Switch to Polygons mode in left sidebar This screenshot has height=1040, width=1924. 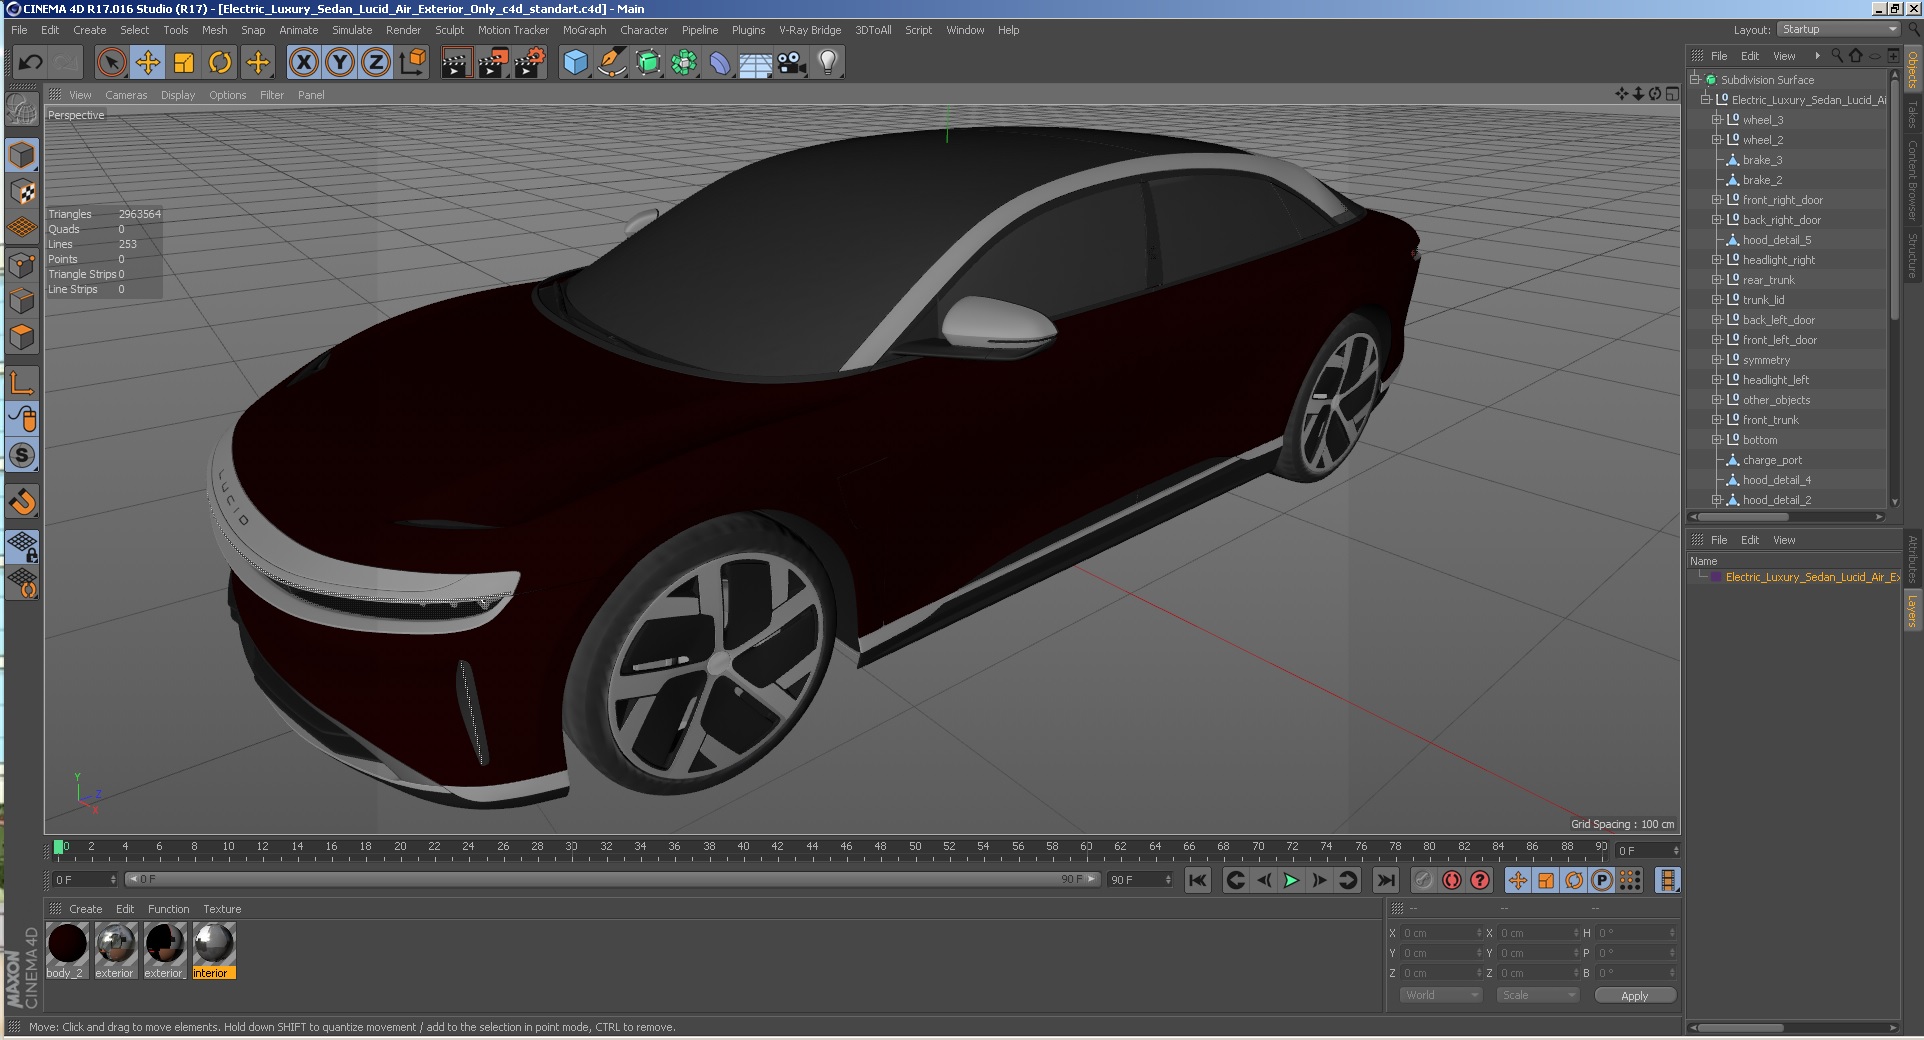(22, 337)
